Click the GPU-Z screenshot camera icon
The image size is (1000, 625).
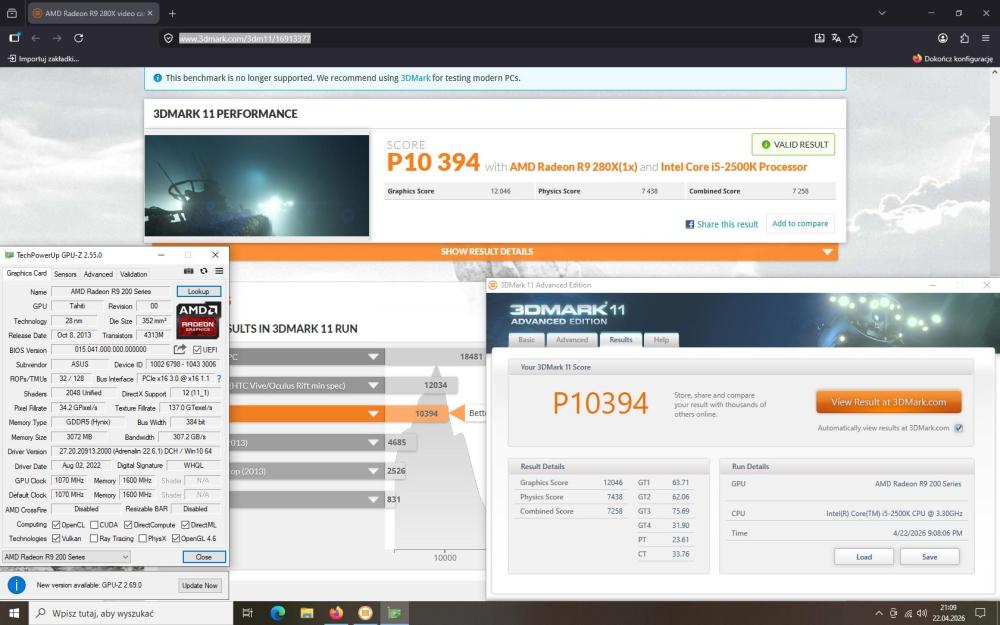point(188,271)
